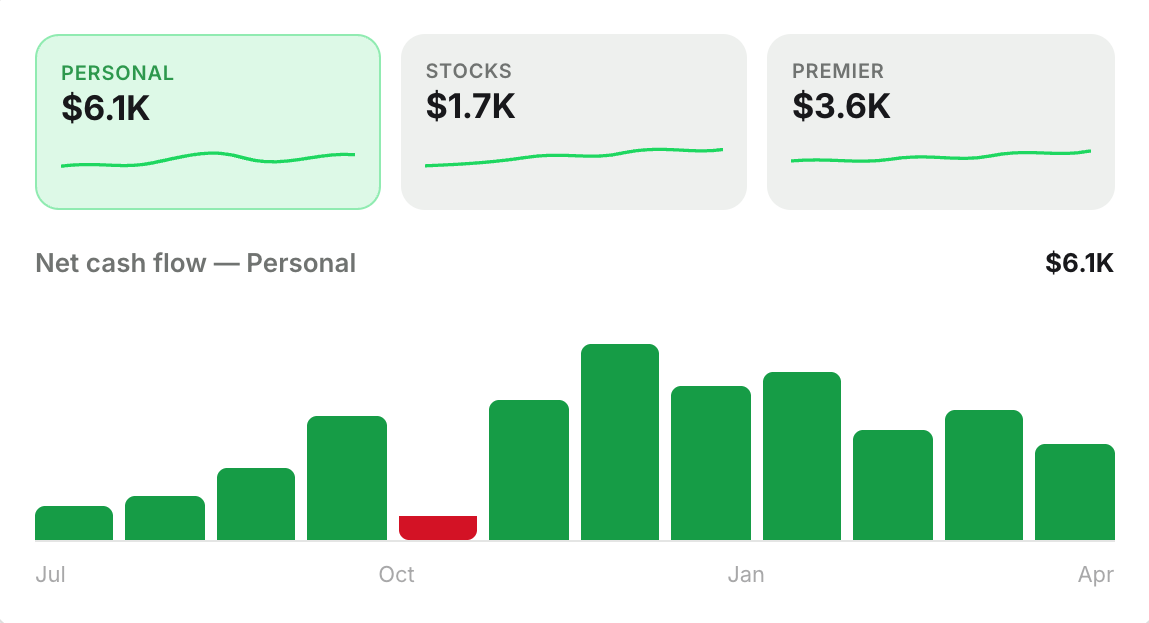
Task: Open the Premier account card
Action: (941, 122)
